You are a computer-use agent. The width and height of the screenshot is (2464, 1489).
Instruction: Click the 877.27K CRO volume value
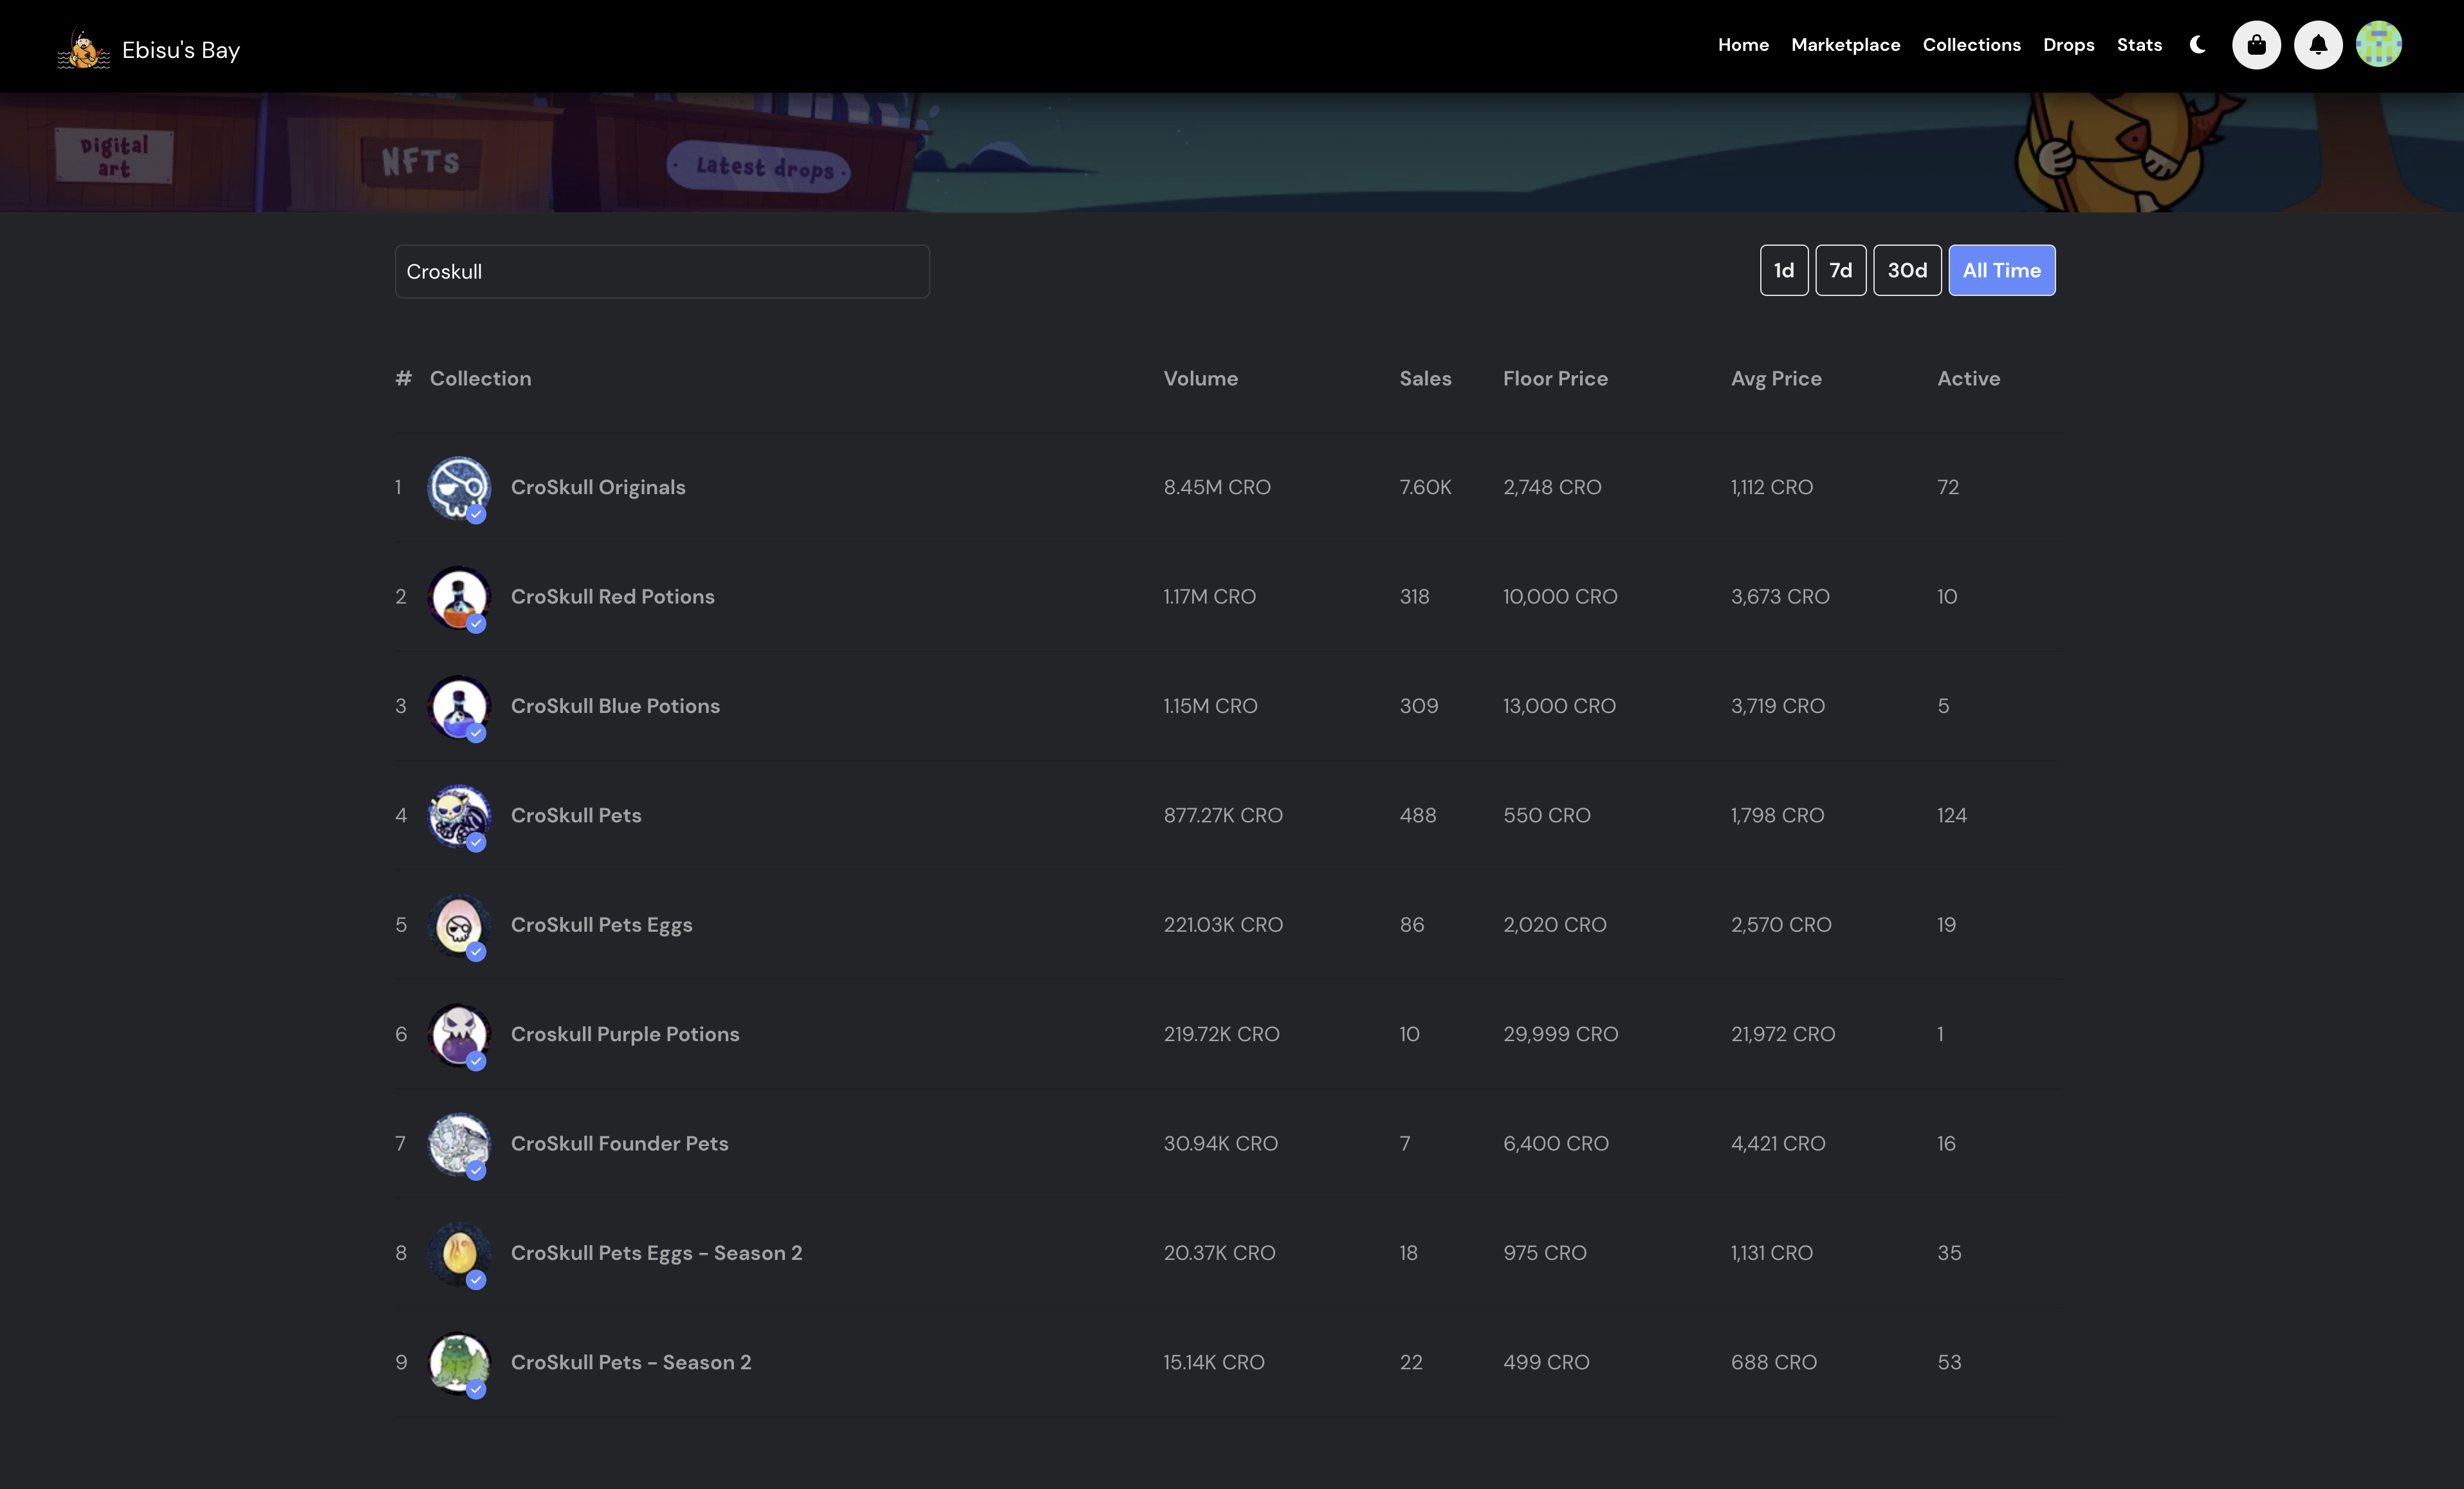[x=1223, y=816]
